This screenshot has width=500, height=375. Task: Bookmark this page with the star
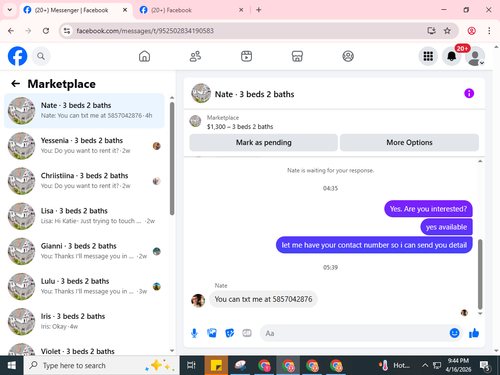click(447, 31)
